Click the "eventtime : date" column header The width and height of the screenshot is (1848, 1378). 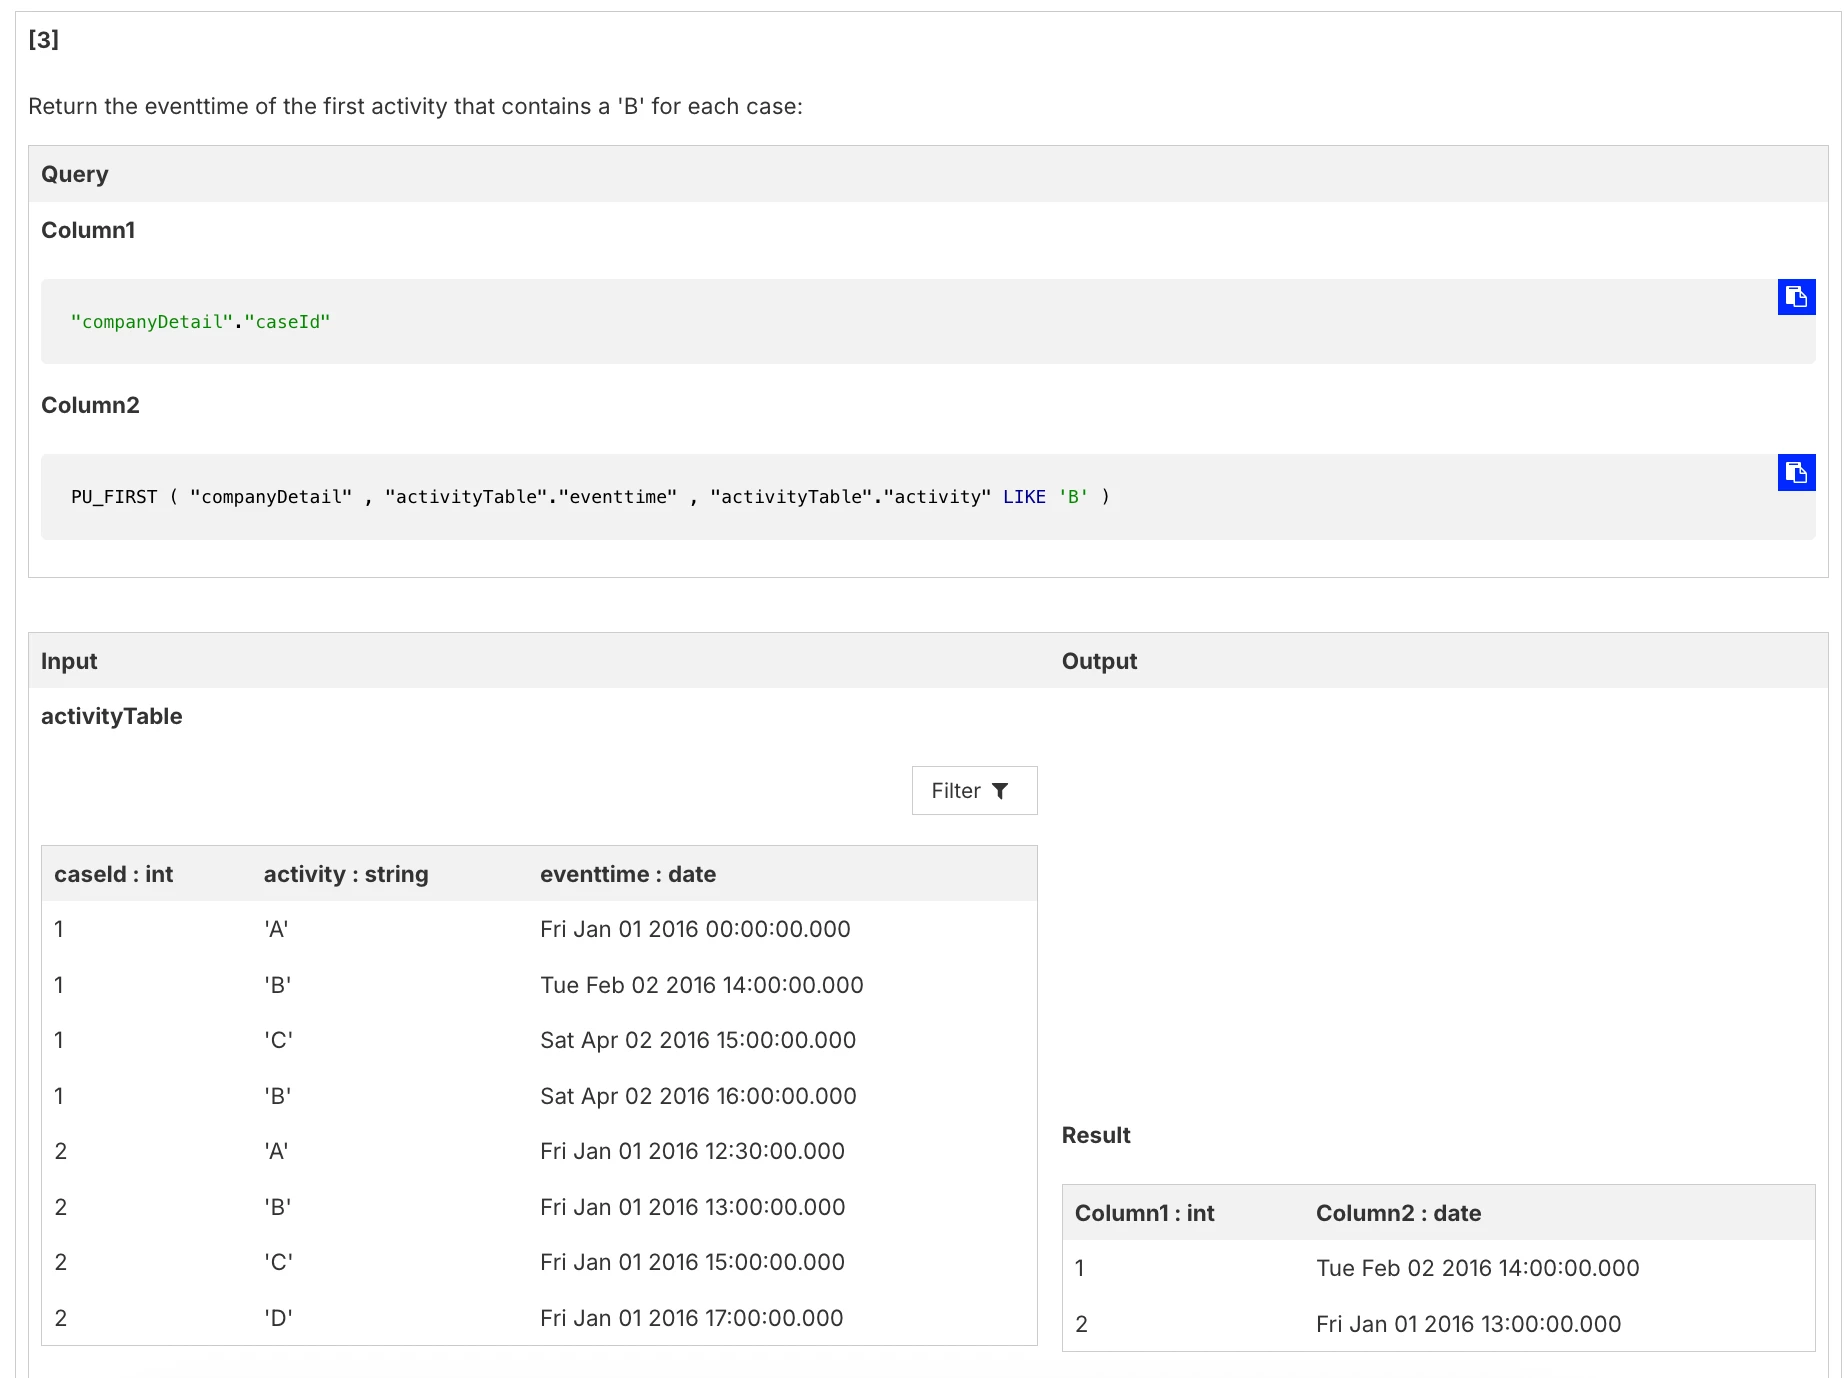[627, 874]
